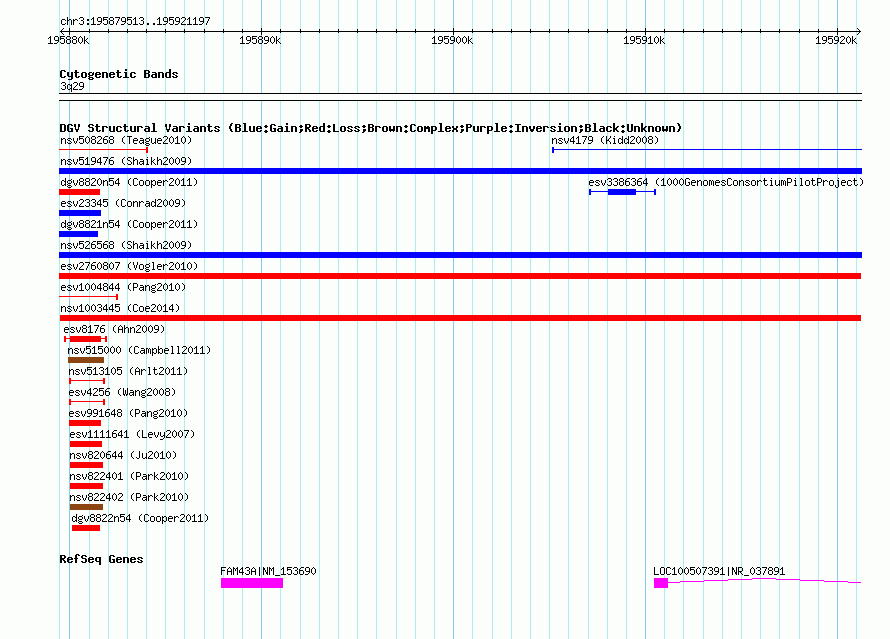Click the blue nsv526568 gain bar
The width and height of the screenshot is (890, 639).
click(460, 255)
